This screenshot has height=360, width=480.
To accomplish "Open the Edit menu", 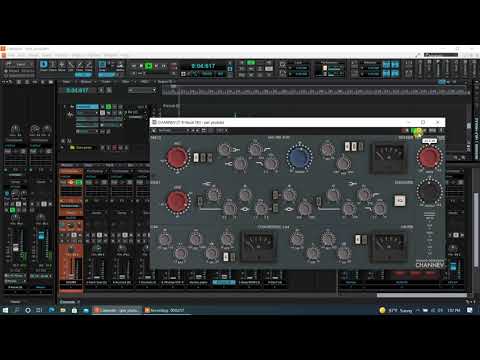I will click(21, 55).
